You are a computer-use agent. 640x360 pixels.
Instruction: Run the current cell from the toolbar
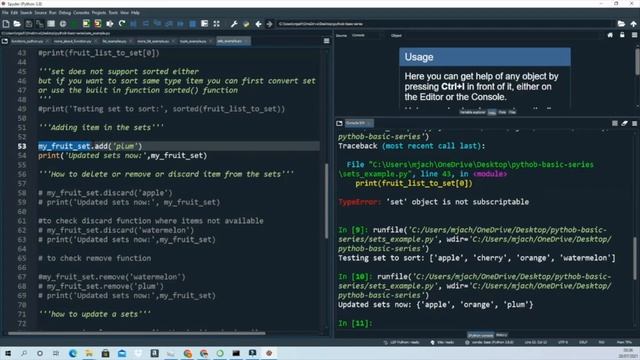point(86,24)
